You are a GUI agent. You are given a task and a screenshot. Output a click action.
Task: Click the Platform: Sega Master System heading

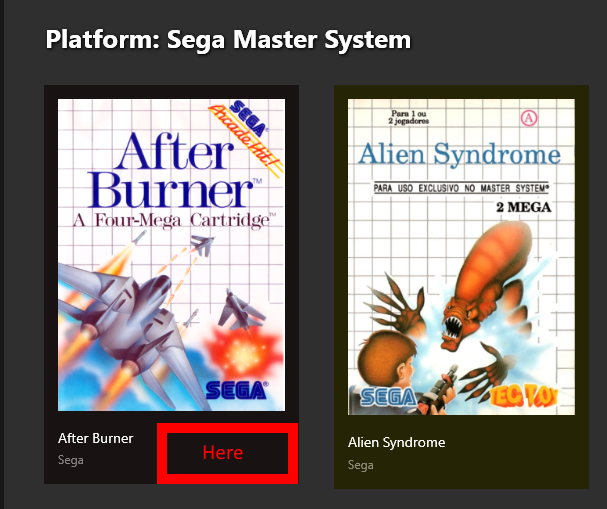pyautogui.click(x=228, y=39)
